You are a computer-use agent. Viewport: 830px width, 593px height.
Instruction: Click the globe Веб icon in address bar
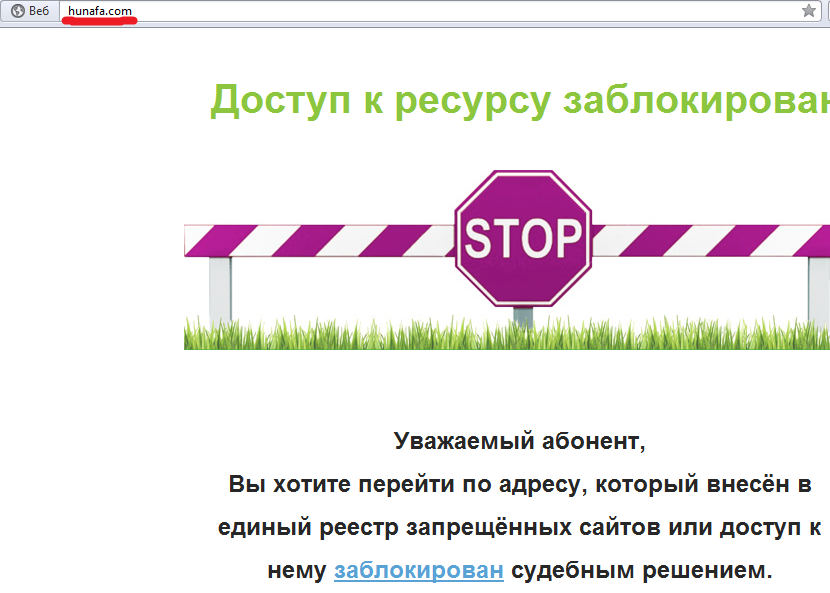[18, 11]
